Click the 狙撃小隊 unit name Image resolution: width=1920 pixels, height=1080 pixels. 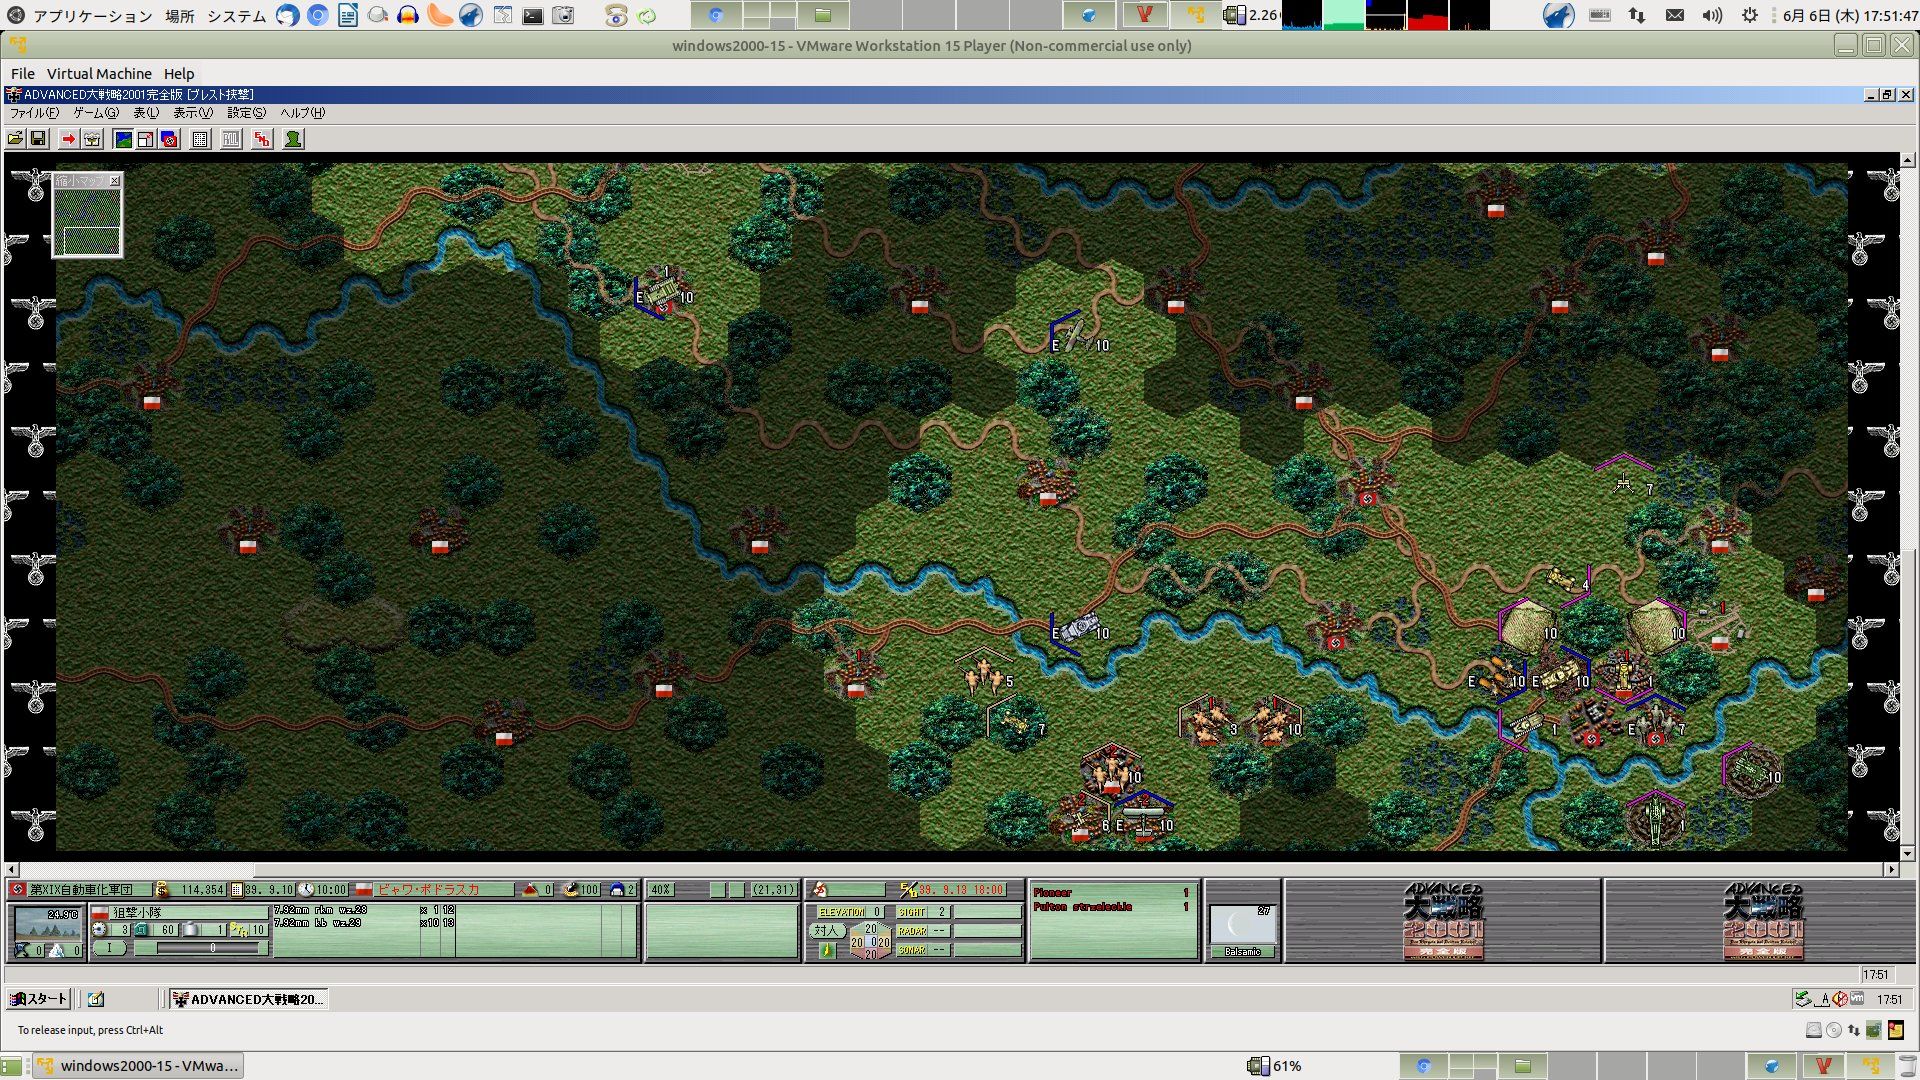(x=137, y=913)
